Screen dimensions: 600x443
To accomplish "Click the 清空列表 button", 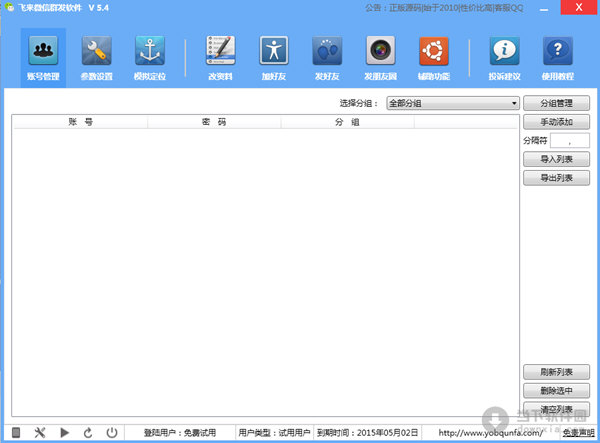I will (556, 409).
